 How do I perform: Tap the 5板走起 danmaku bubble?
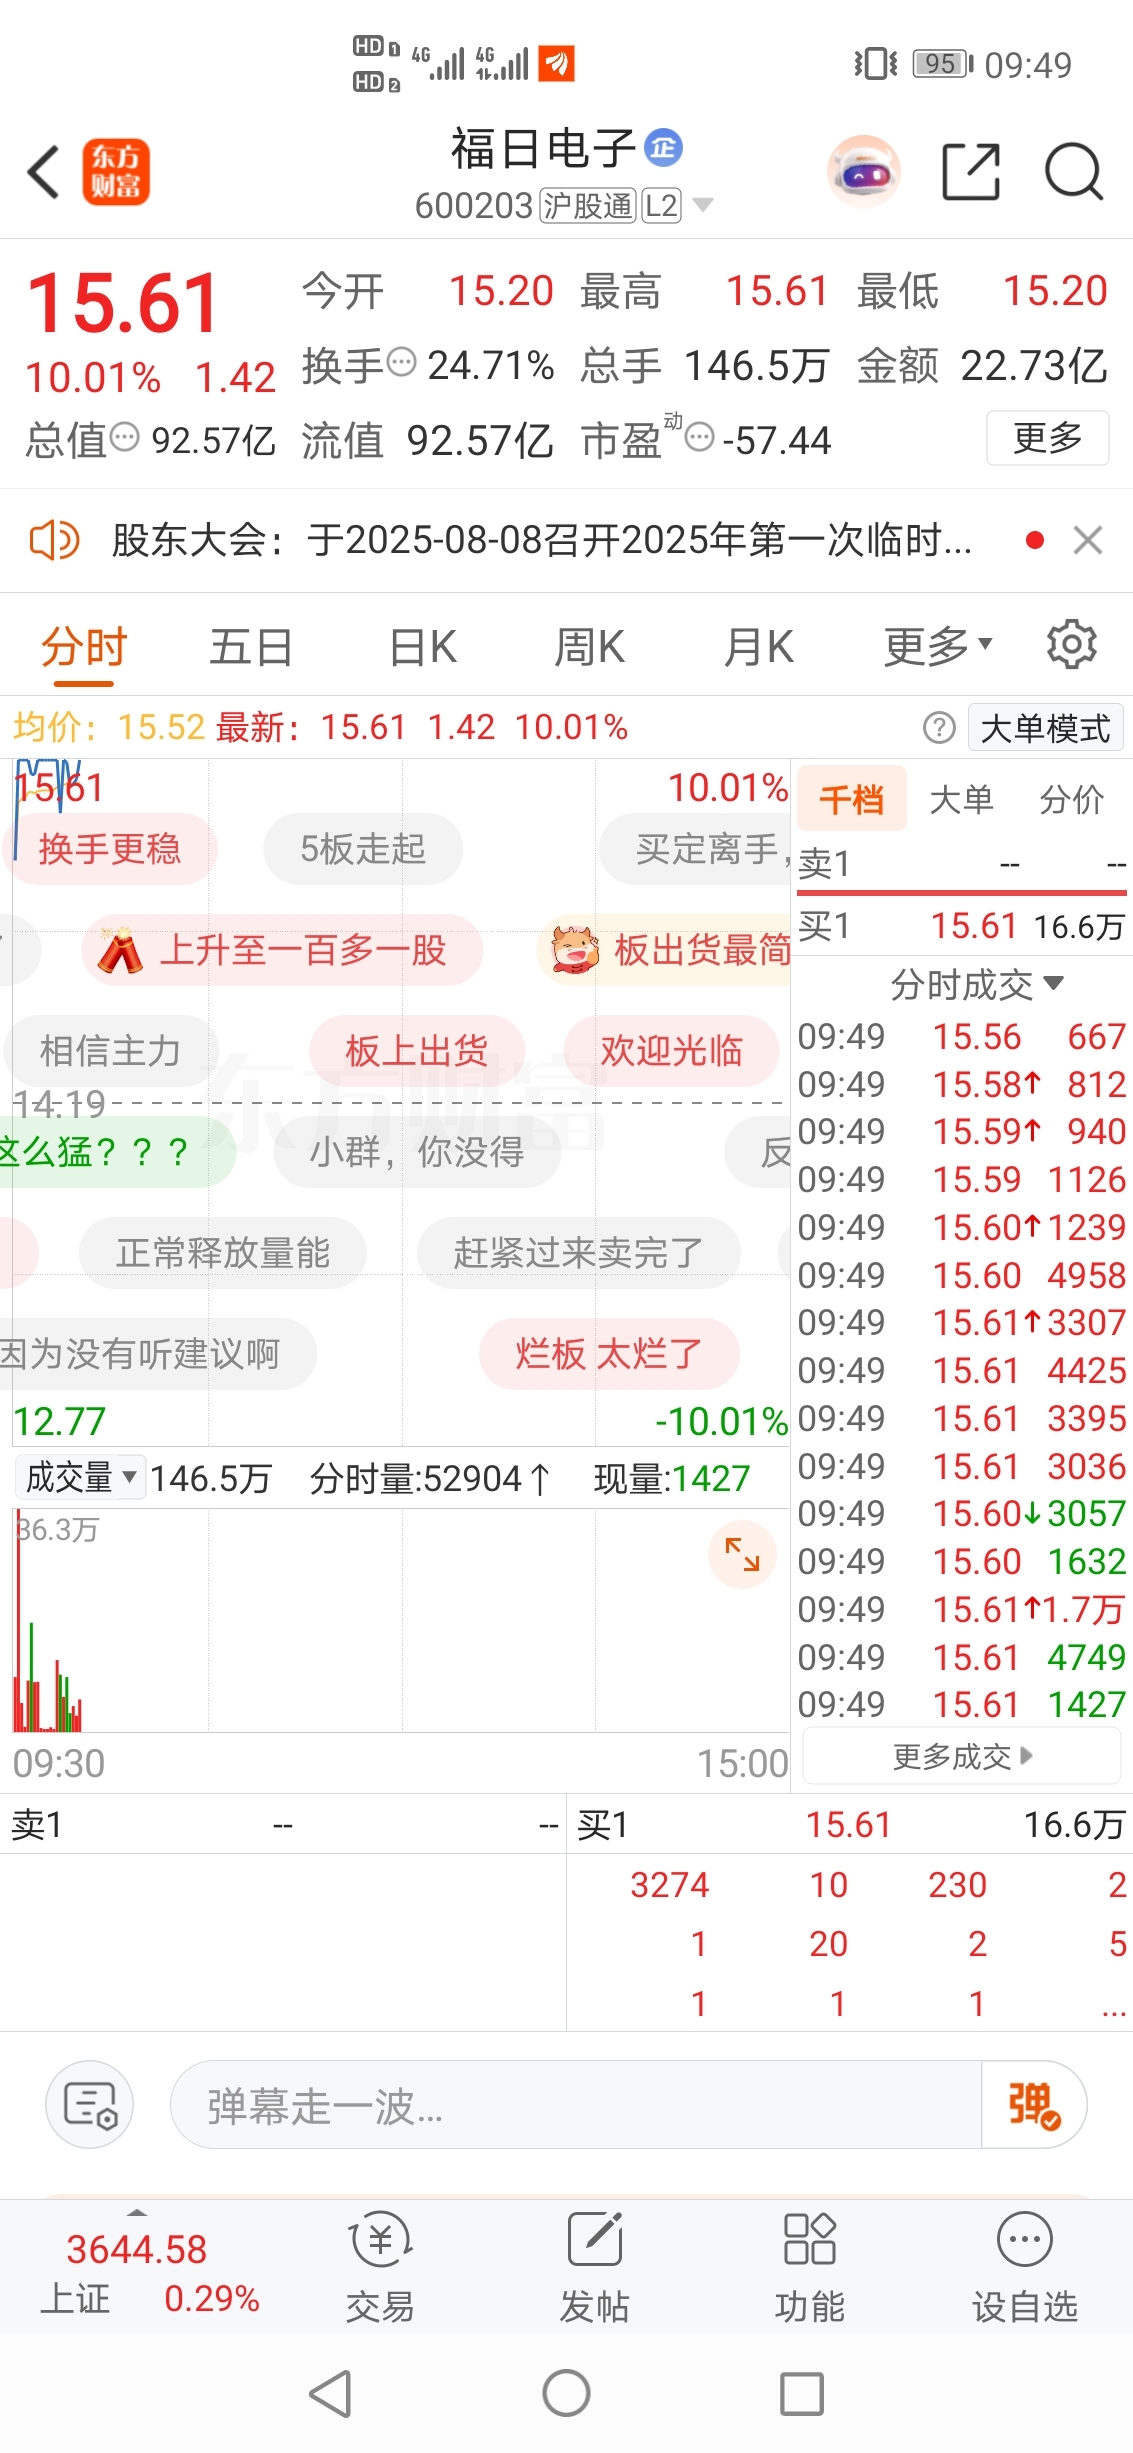click(363, 849)
